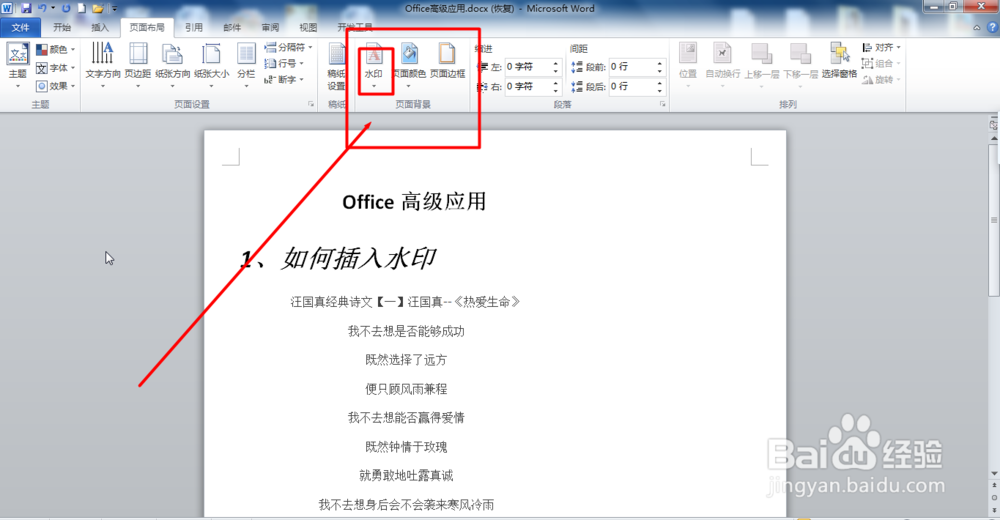Launch the 段落 paragraph dialog launcher
Viewport: 1000px width, 520px height.
(x=663, y=104)
